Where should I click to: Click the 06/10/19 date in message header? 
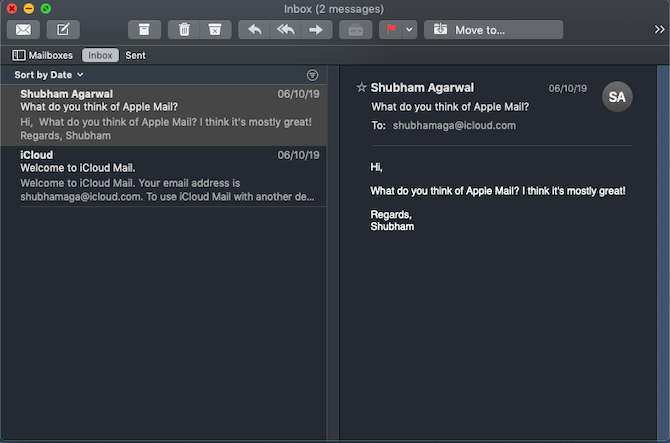(567, 88)
